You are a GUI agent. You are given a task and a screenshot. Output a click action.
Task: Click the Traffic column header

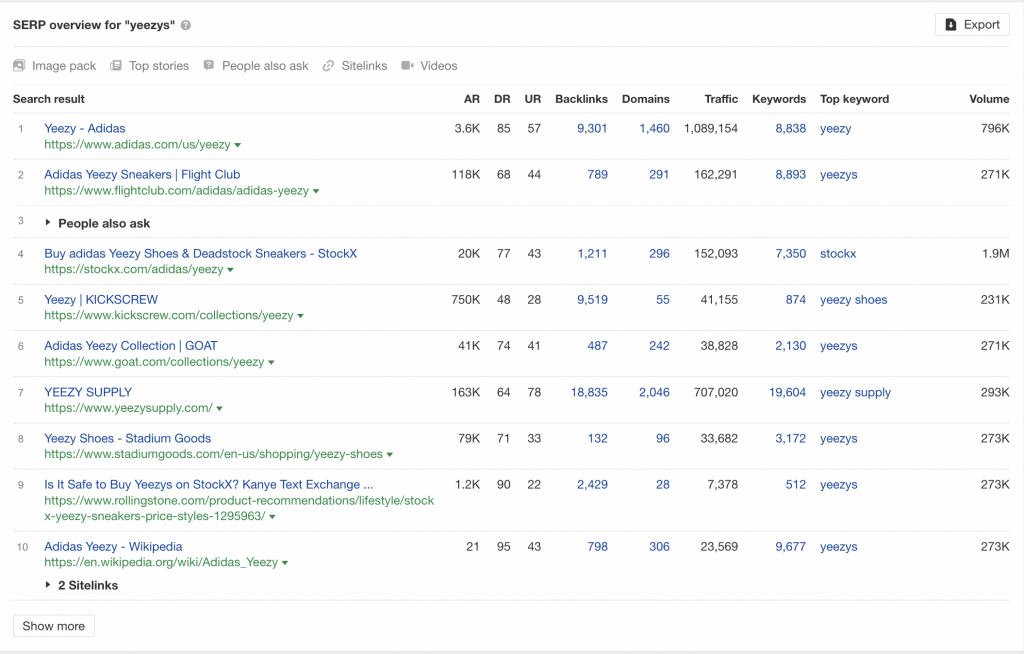pyautogui.click(x=721, y=99)
